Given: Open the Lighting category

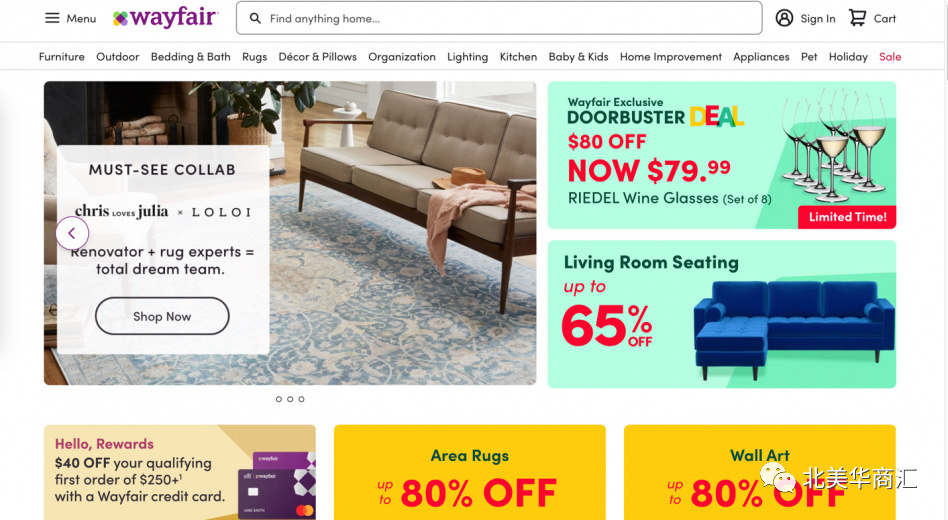Looking at the screenshot, I should 467,57.
